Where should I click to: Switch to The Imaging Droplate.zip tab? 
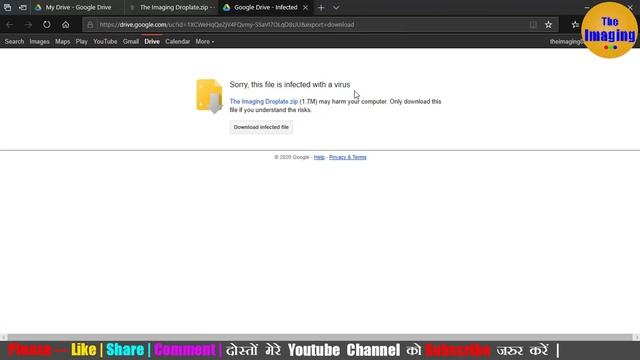click(x=171, y=7)
